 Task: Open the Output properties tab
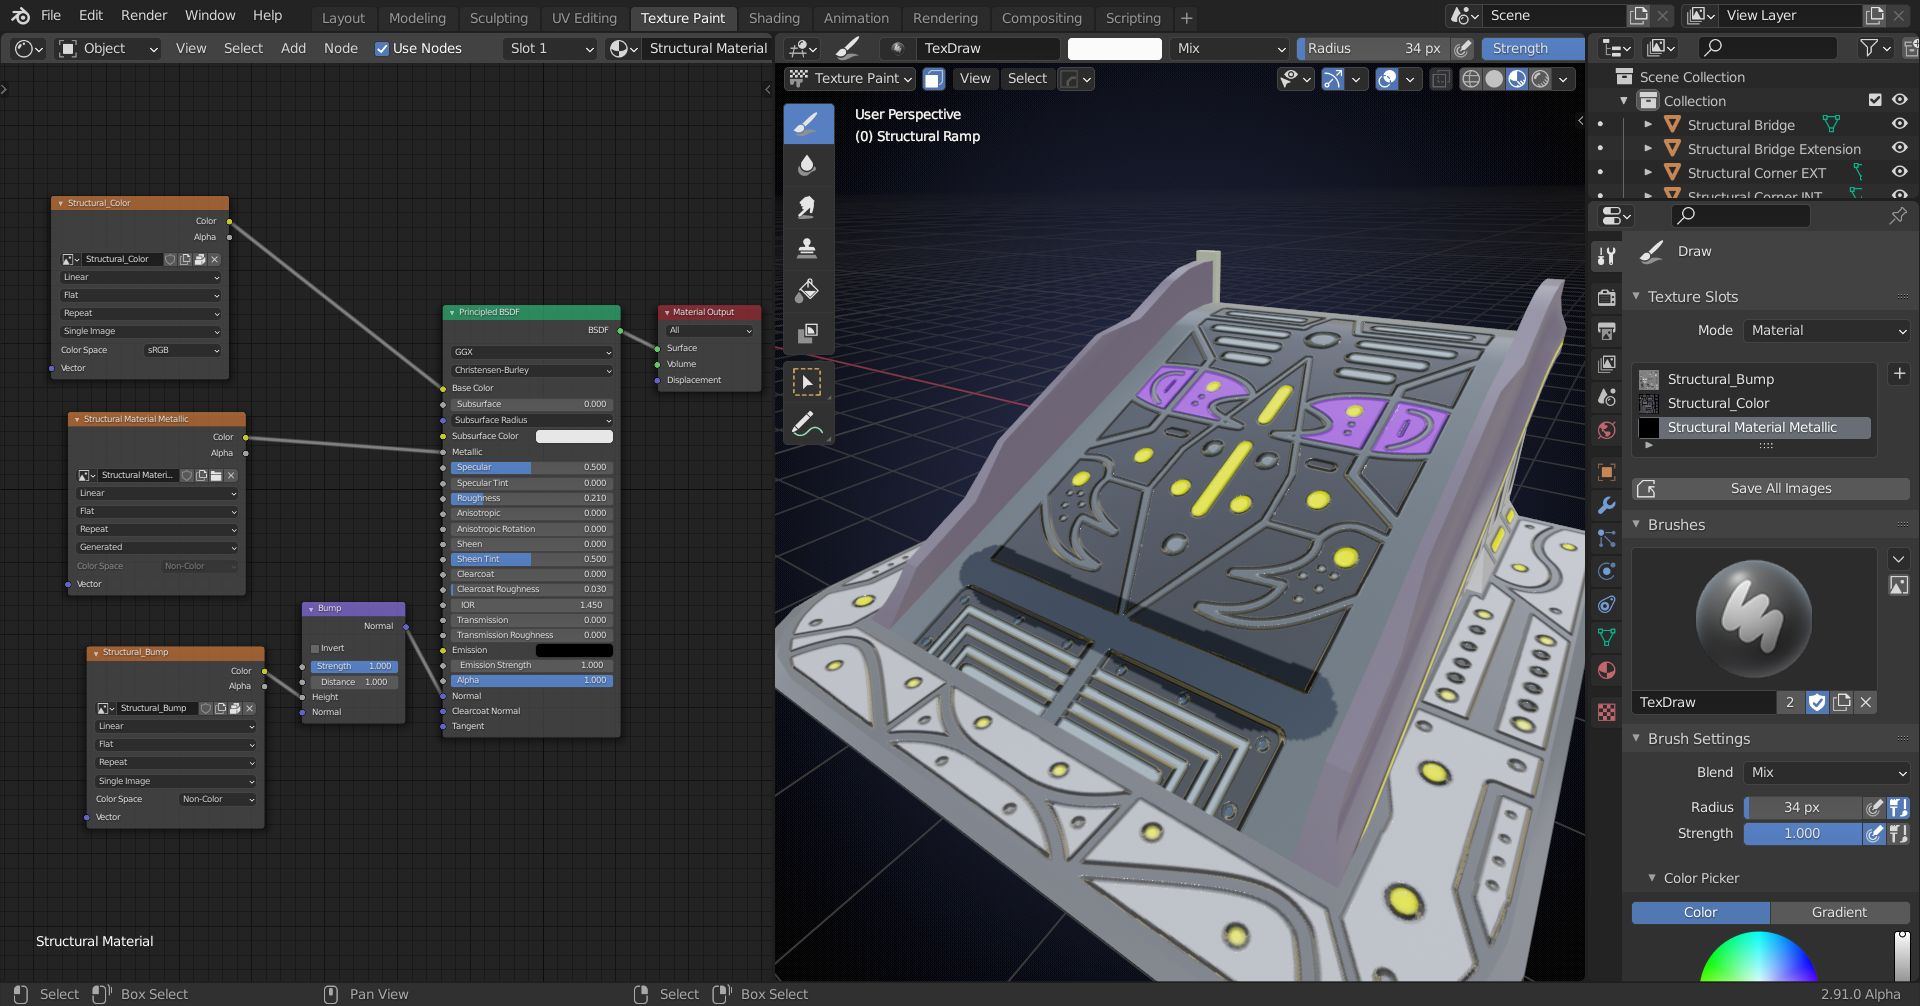pyautogui.click(x=1607, y=330)
